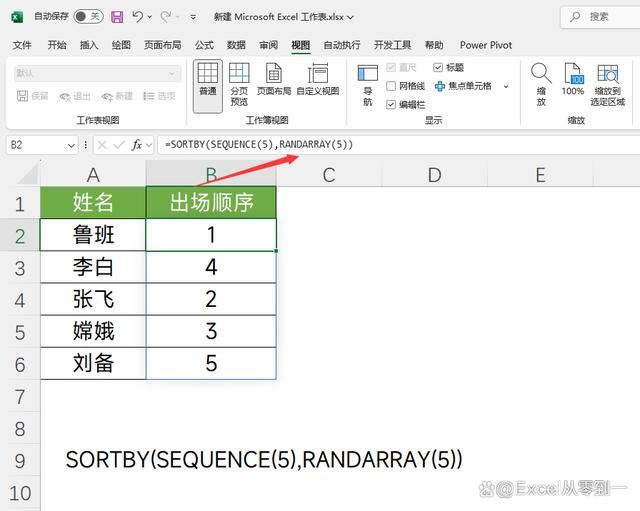Toggle the AutoSave switch
The image size is (640, 511).
coord(88,16)
